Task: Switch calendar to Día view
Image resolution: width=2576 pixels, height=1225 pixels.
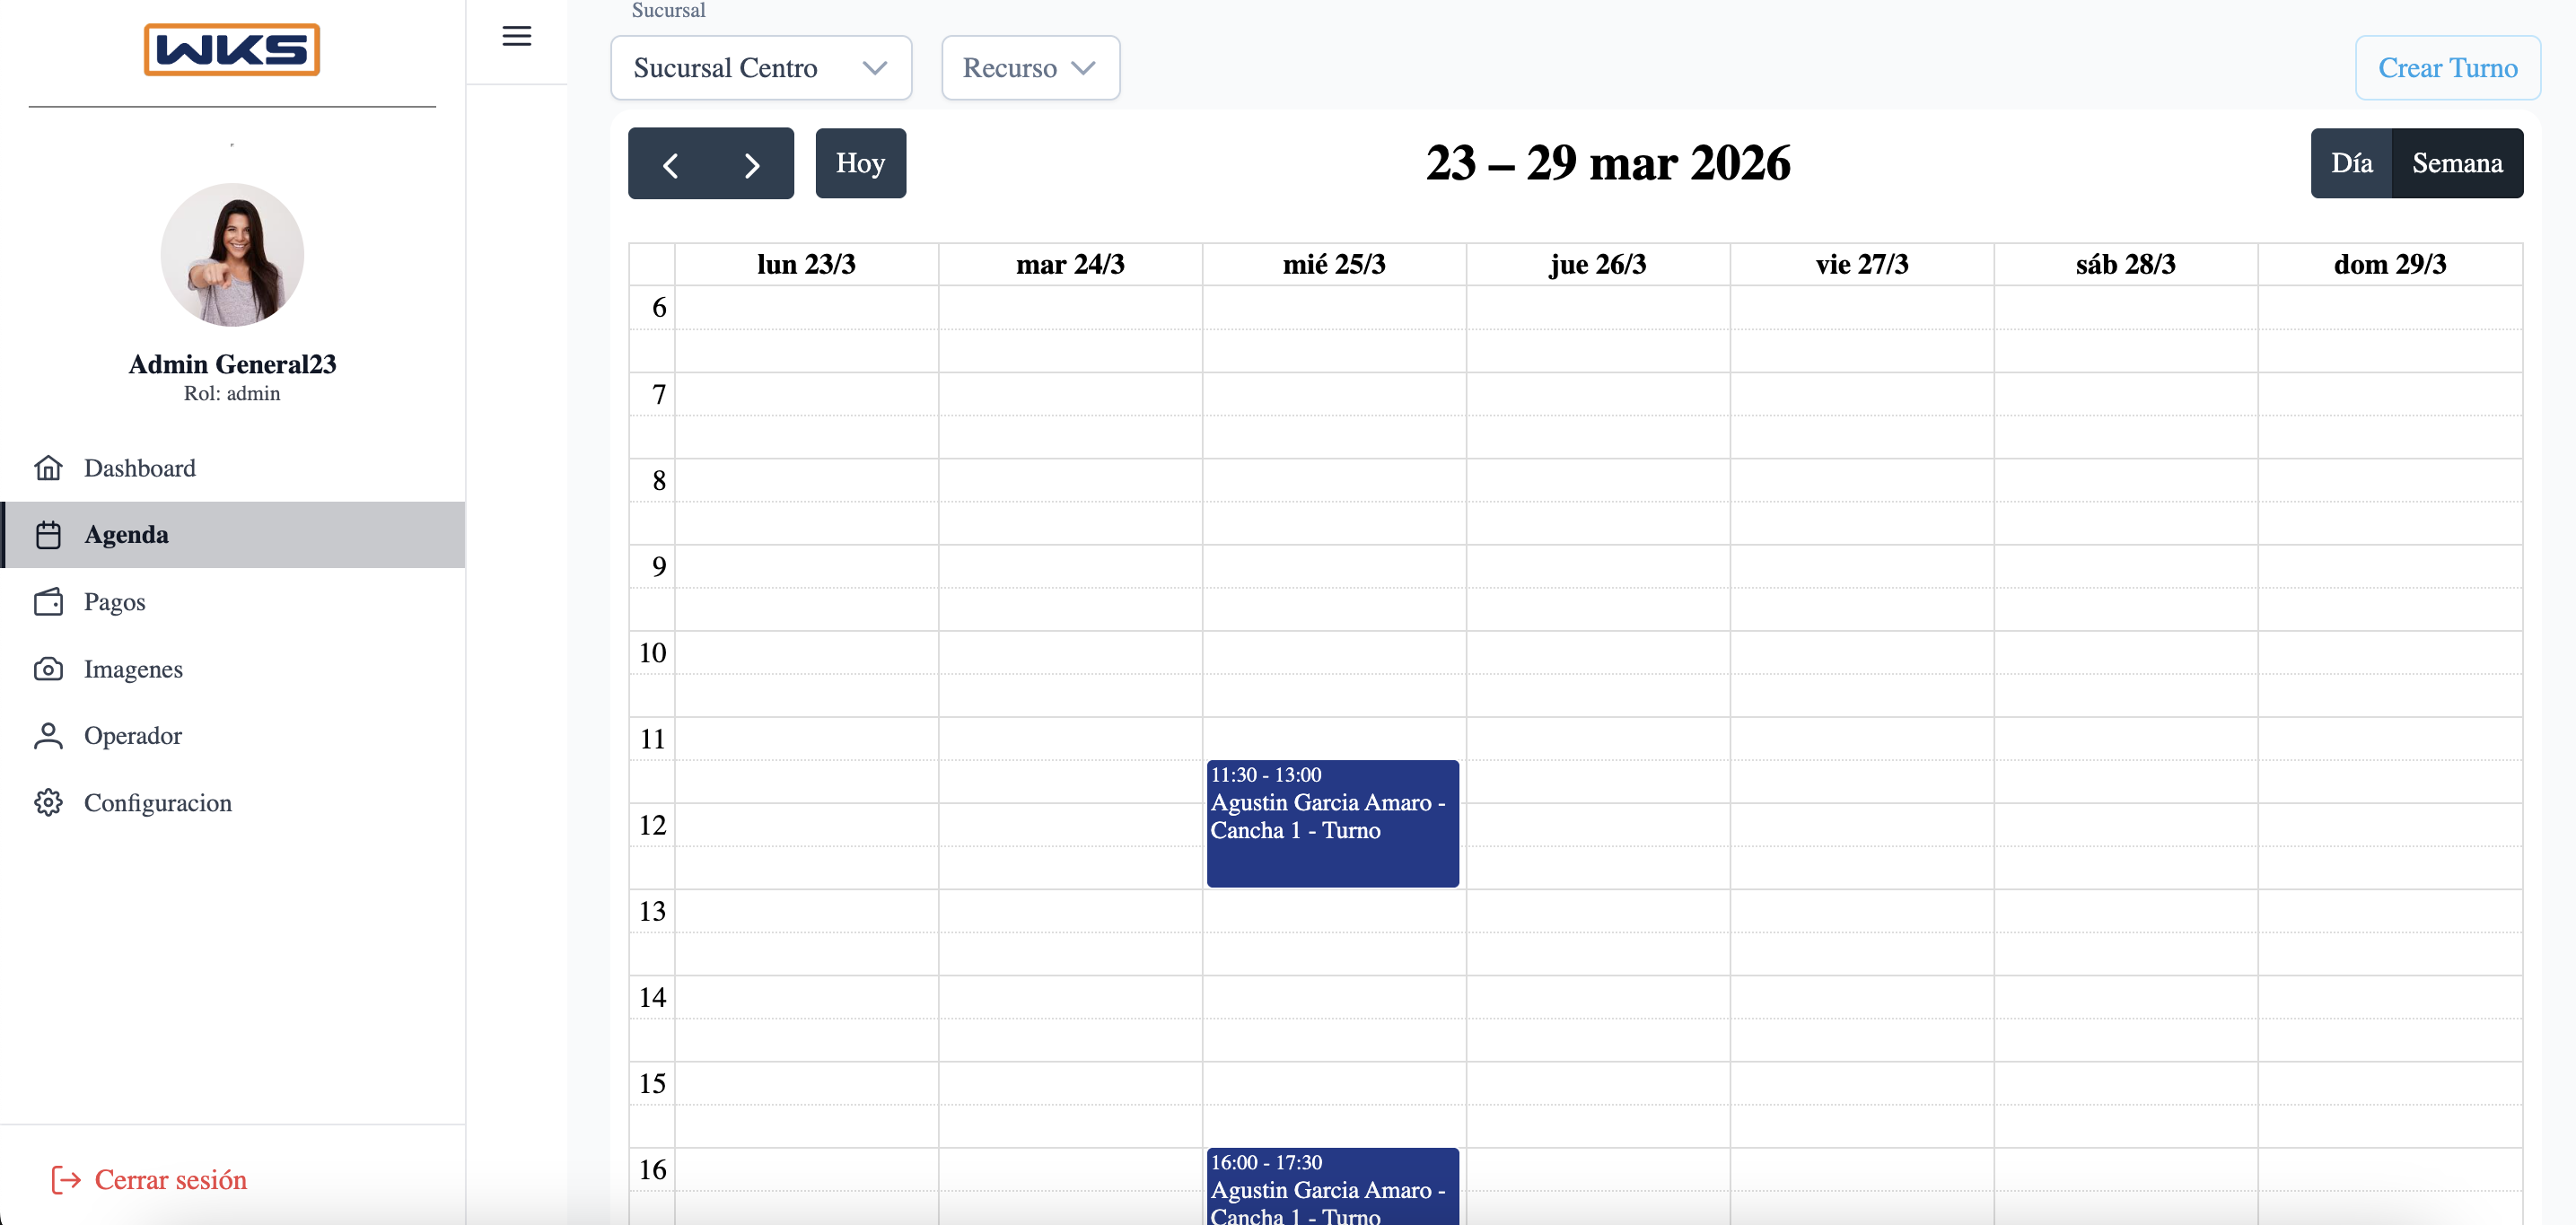Action: coord(2352,162)
